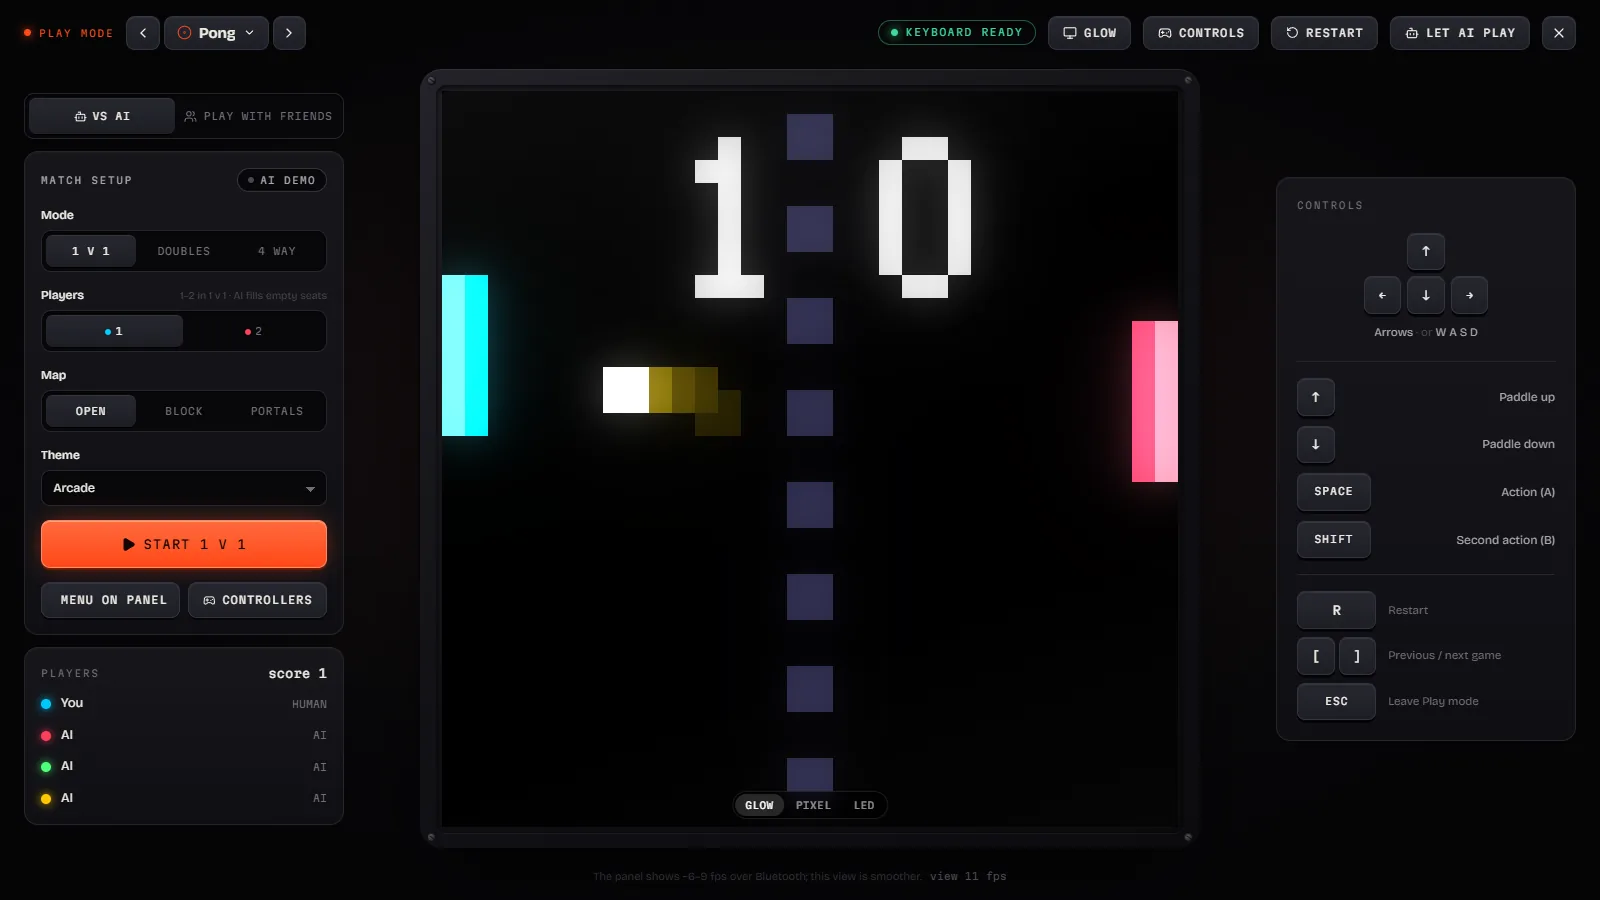
Task: Select 4 Way mode
Action: coord(277,251)
